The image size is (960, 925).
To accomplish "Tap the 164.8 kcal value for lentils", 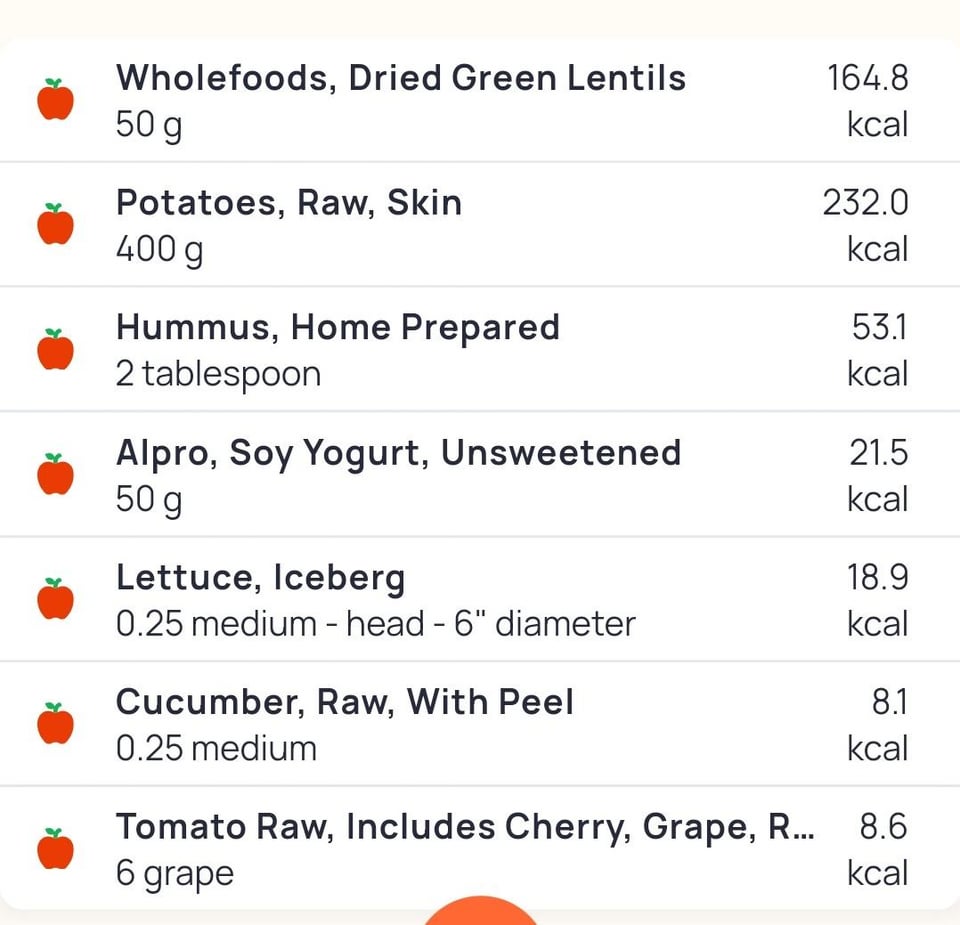I will (x=868, y=78).
